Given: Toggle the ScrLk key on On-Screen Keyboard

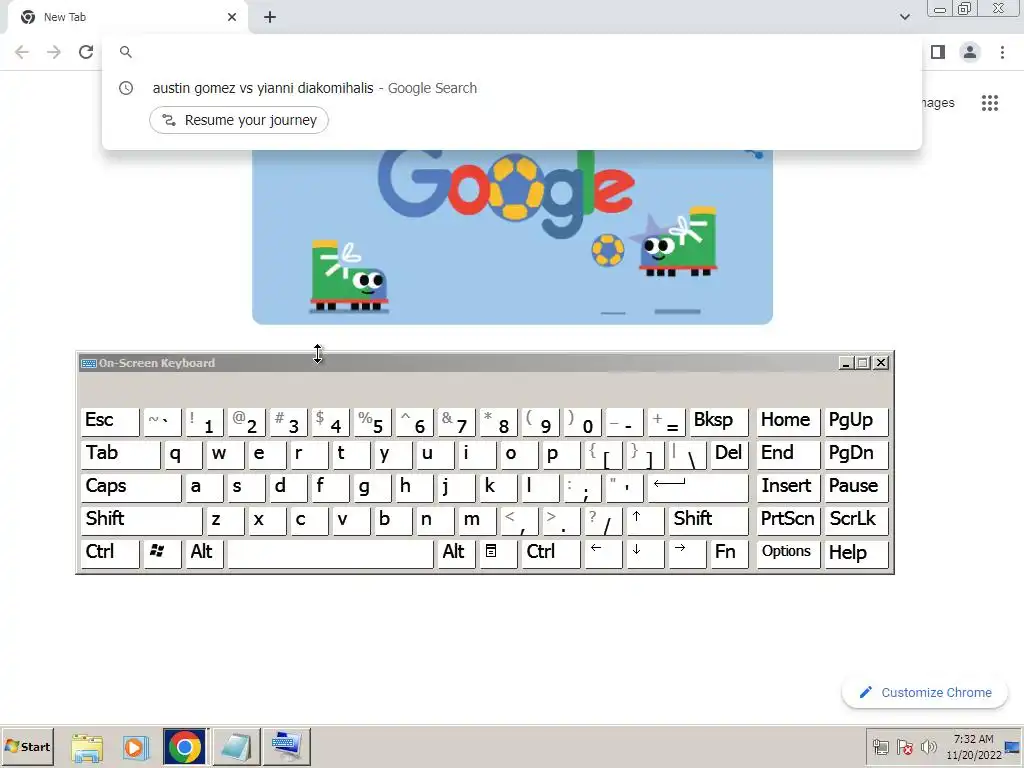Looking at the screenshot, I should coord(856,520).
